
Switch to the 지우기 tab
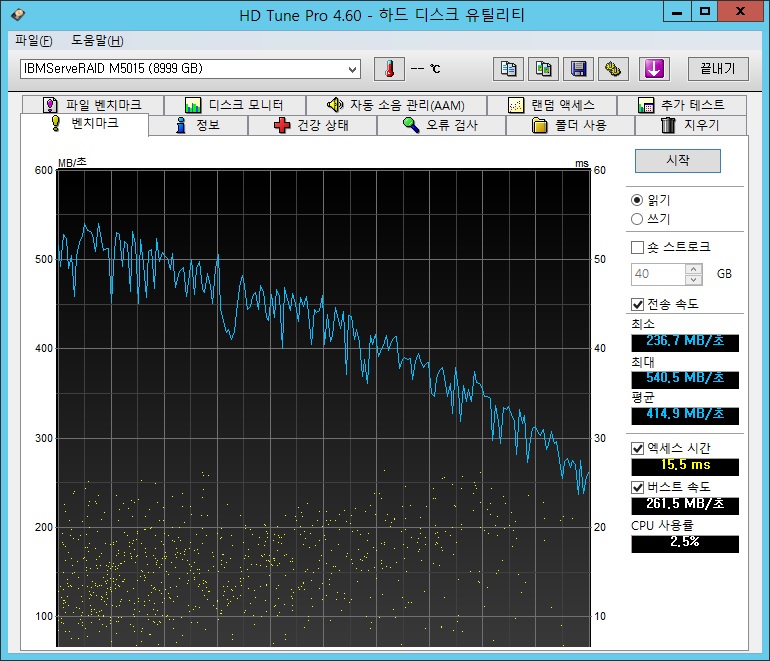(691, 125)
